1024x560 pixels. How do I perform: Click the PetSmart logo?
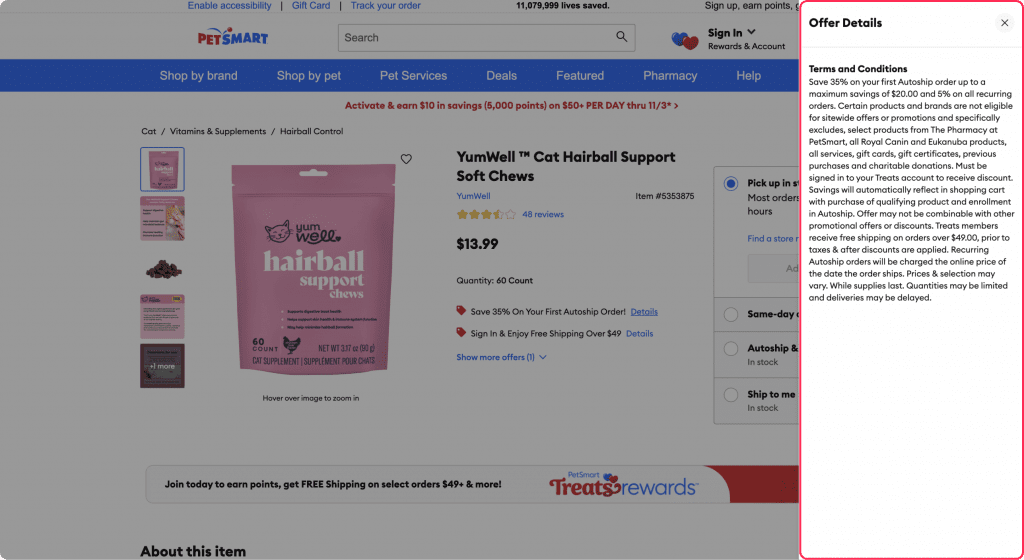pos(233,37)
